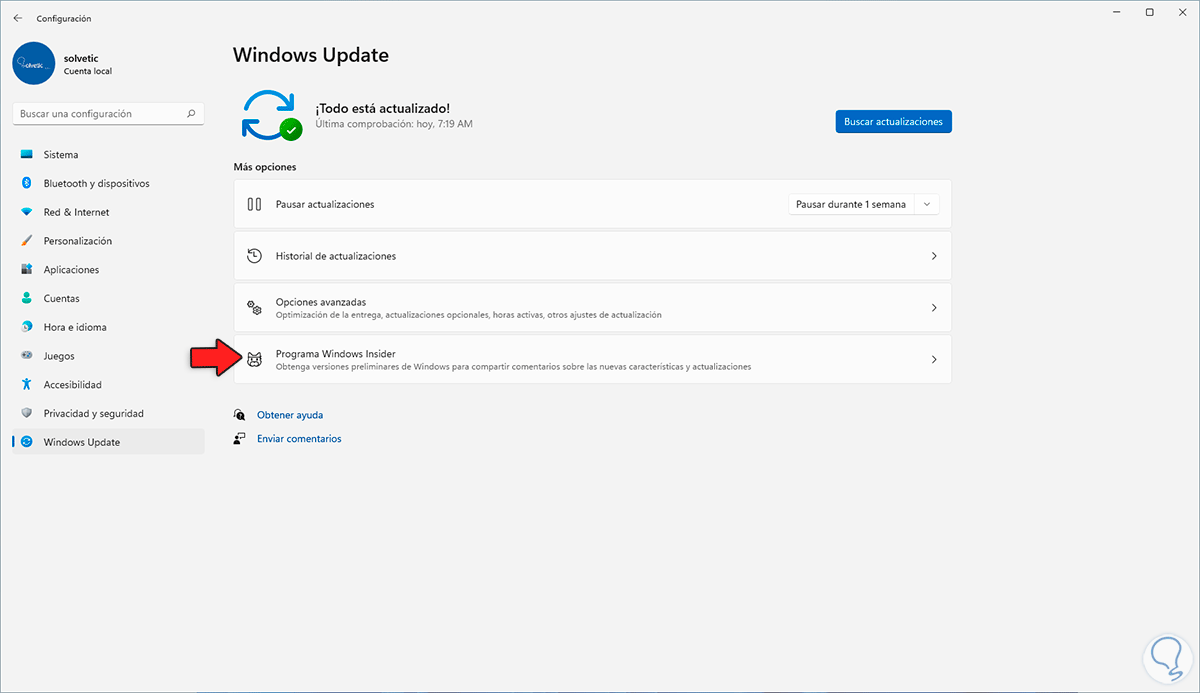Click the Personalización brush icon
The image size is (1200, 693).
[x=26, y=241]
